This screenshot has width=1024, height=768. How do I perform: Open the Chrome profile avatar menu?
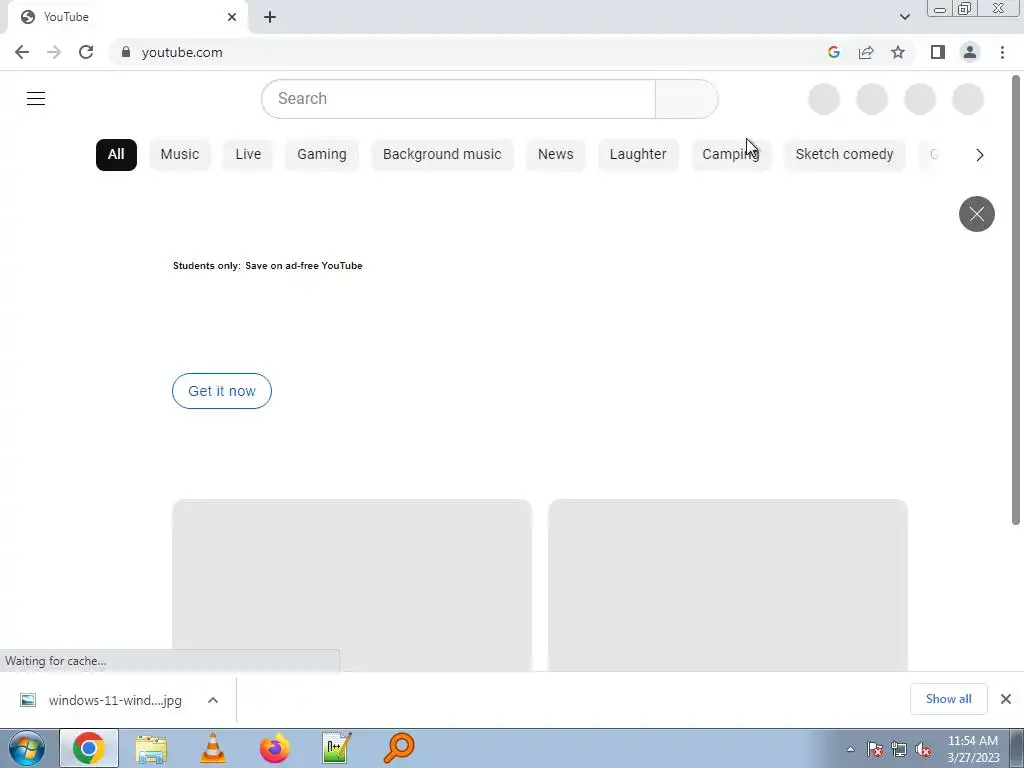[970, 52]
